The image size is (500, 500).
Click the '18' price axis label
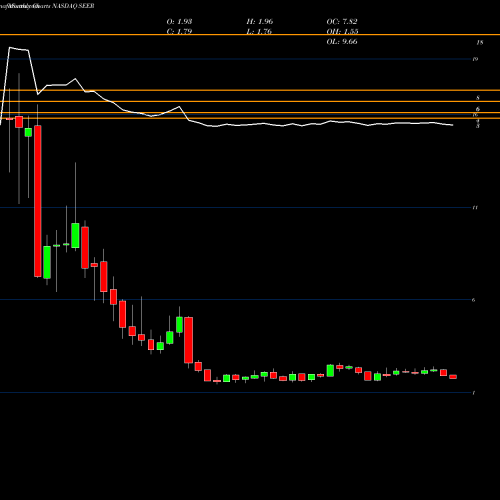click(x=480, y=42)
